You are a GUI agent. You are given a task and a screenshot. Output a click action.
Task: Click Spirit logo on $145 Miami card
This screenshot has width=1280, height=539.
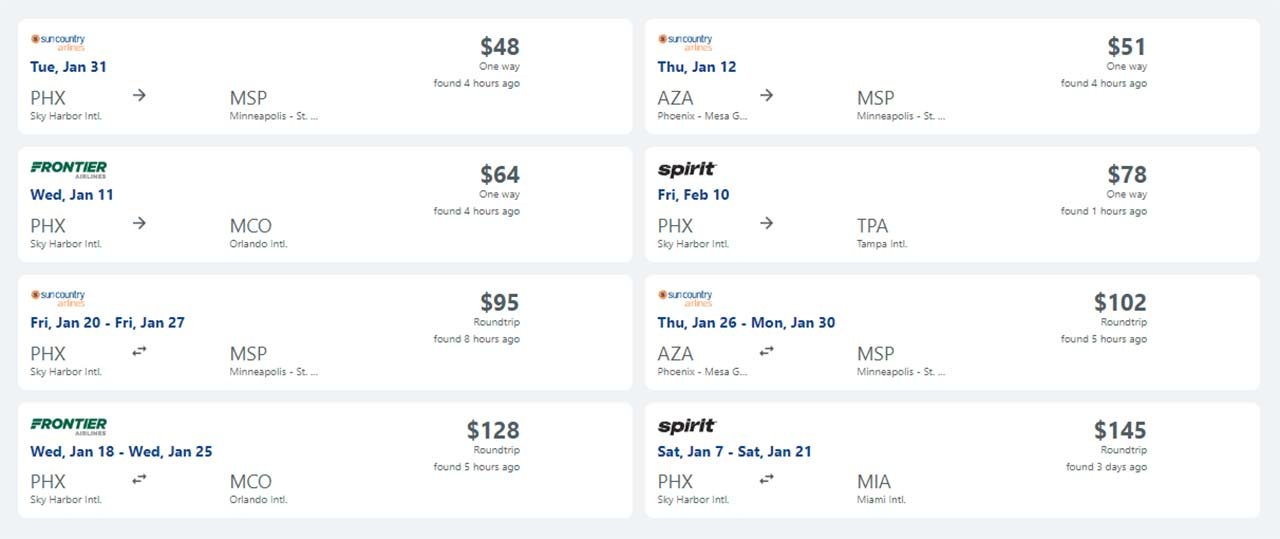pos(686,426)
